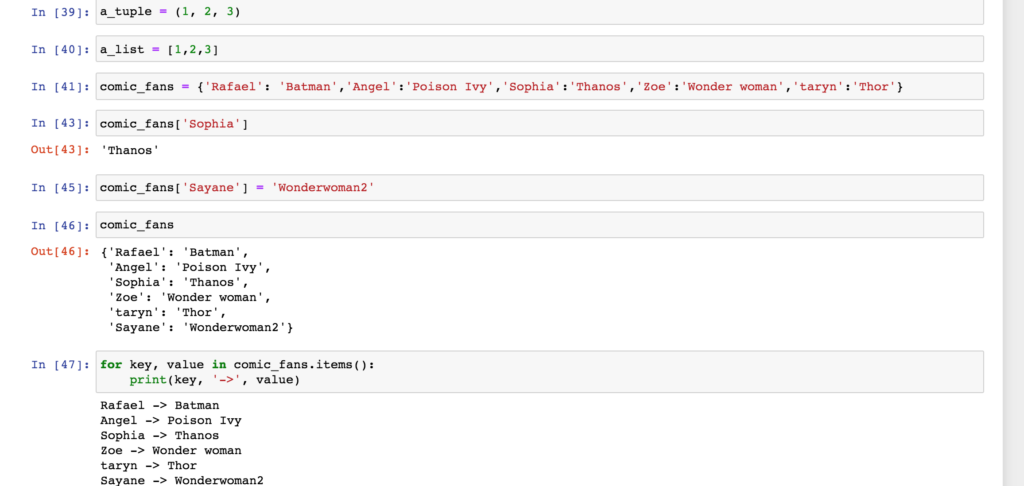Click the a_tuple code cell
Viewport: 1024px width, 486px height.
click(539, 12)
